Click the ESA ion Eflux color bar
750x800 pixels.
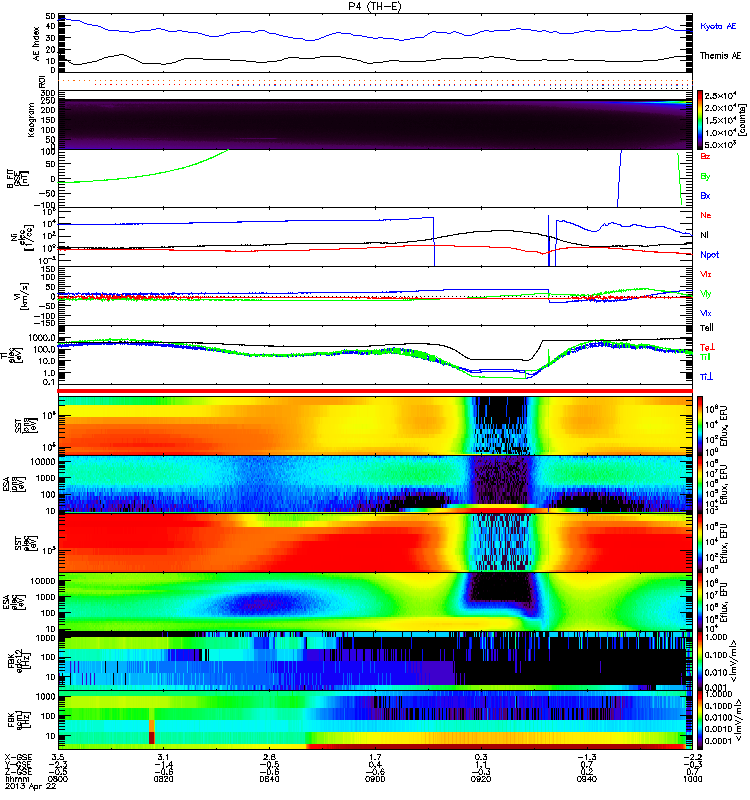(700, 484)
